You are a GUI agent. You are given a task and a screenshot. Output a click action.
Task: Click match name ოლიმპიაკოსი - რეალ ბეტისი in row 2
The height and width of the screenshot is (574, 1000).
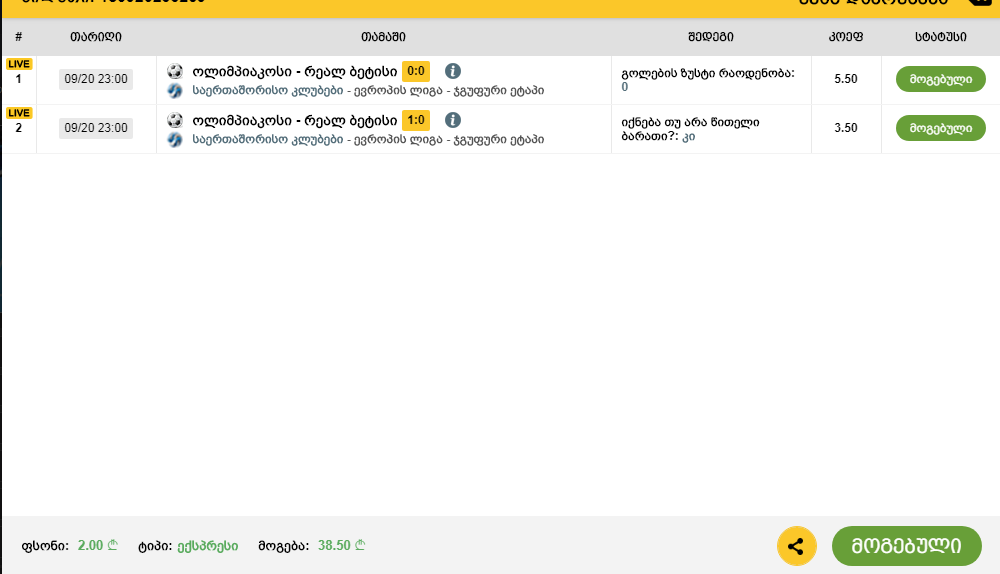click(x=295, y=121)
